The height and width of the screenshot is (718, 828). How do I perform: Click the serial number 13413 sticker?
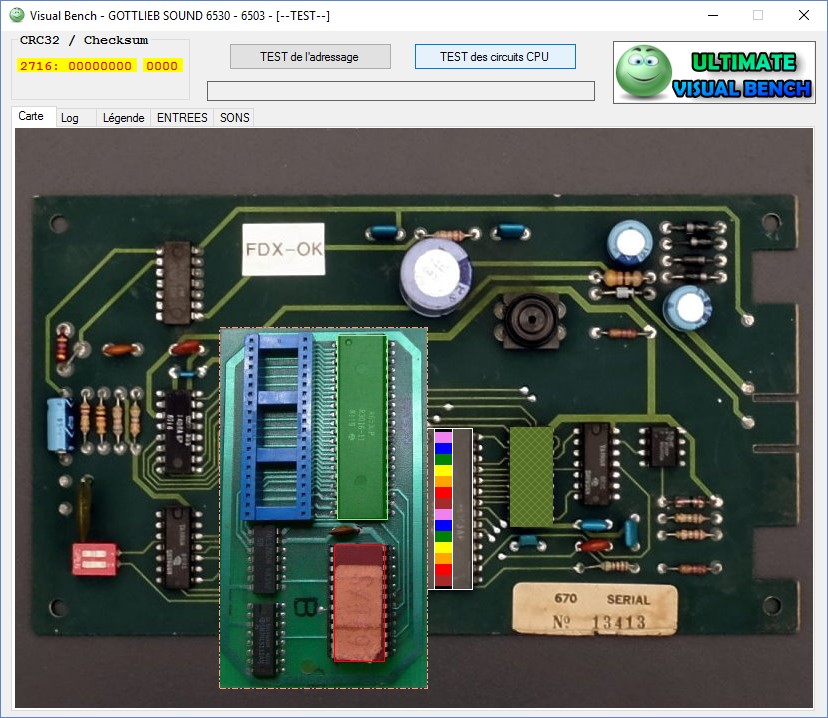coord(595,609)
